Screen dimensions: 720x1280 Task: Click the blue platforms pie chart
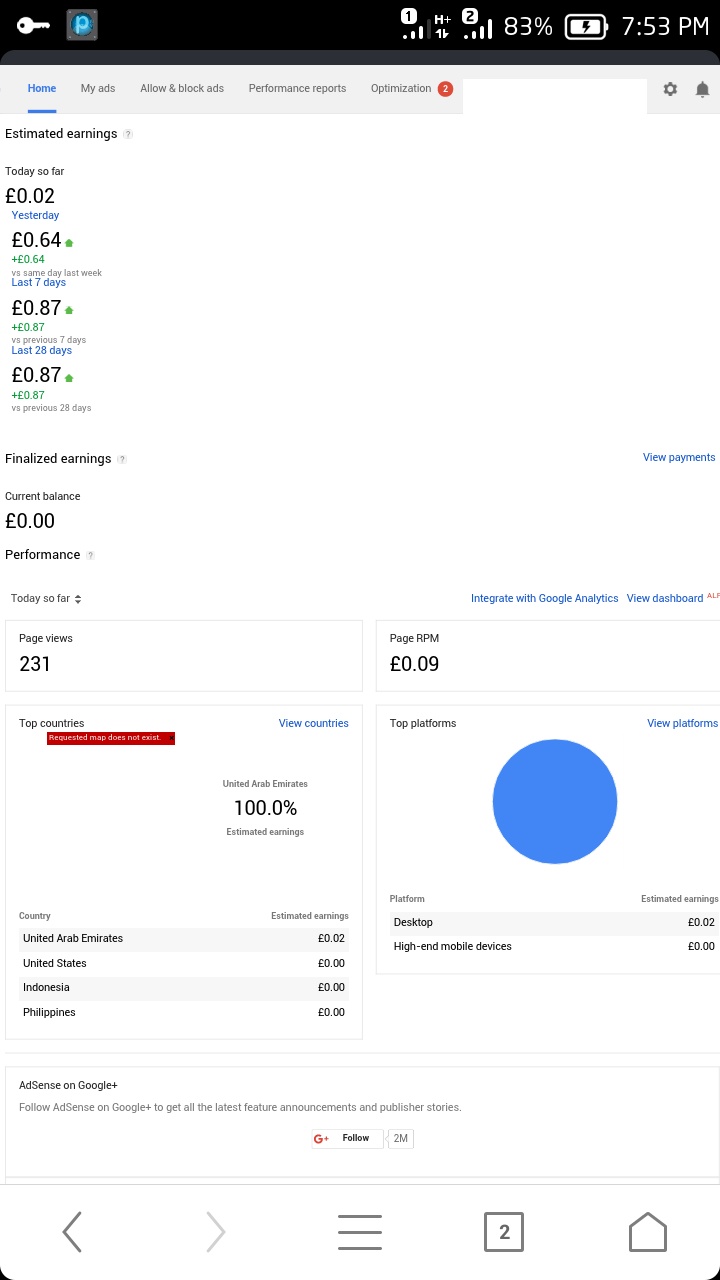[555, 802]
